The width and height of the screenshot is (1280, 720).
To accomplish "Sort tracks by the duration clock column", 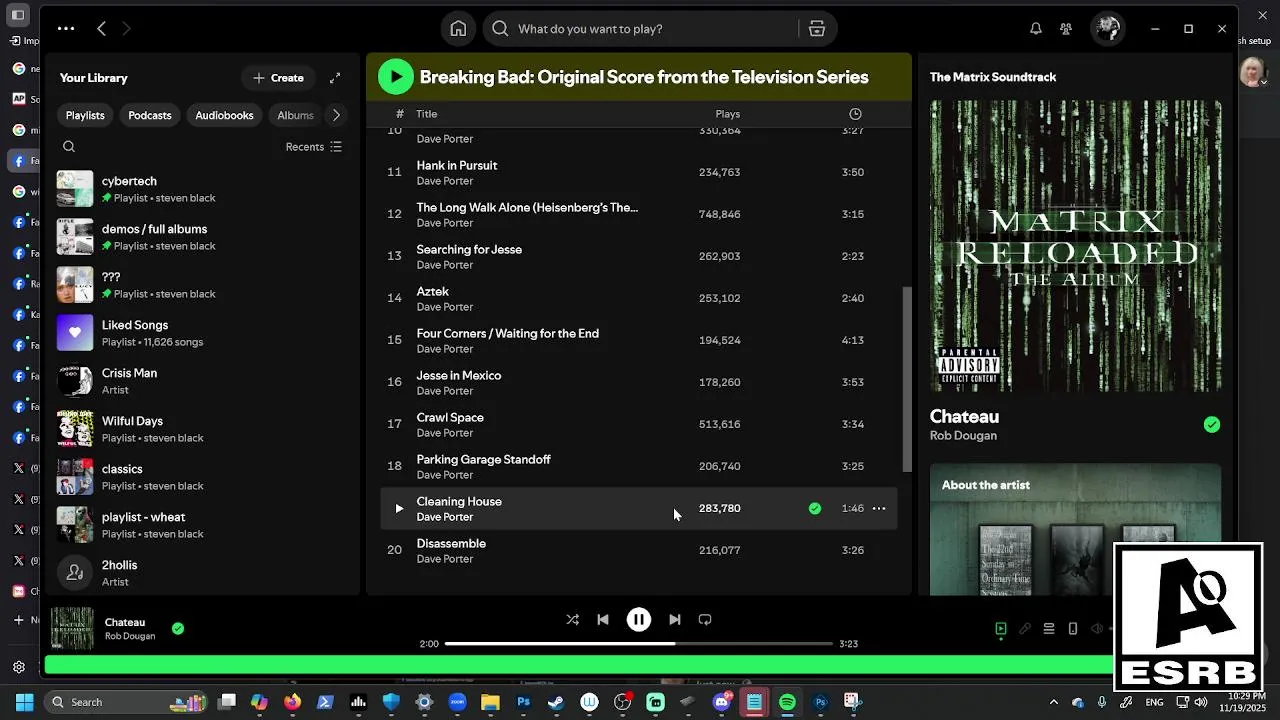I will [x=855, y=114].
